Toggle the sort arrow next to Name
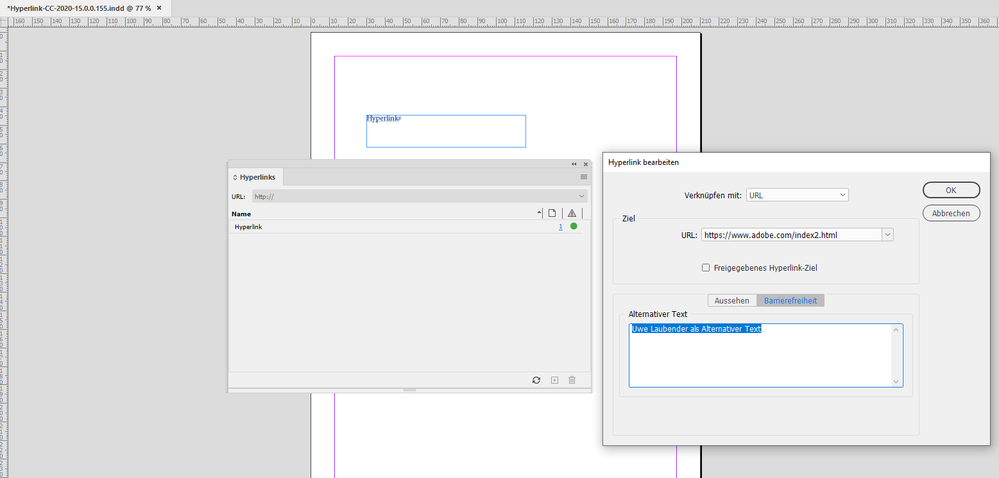999x478 pixels. [x=540, y=214]
